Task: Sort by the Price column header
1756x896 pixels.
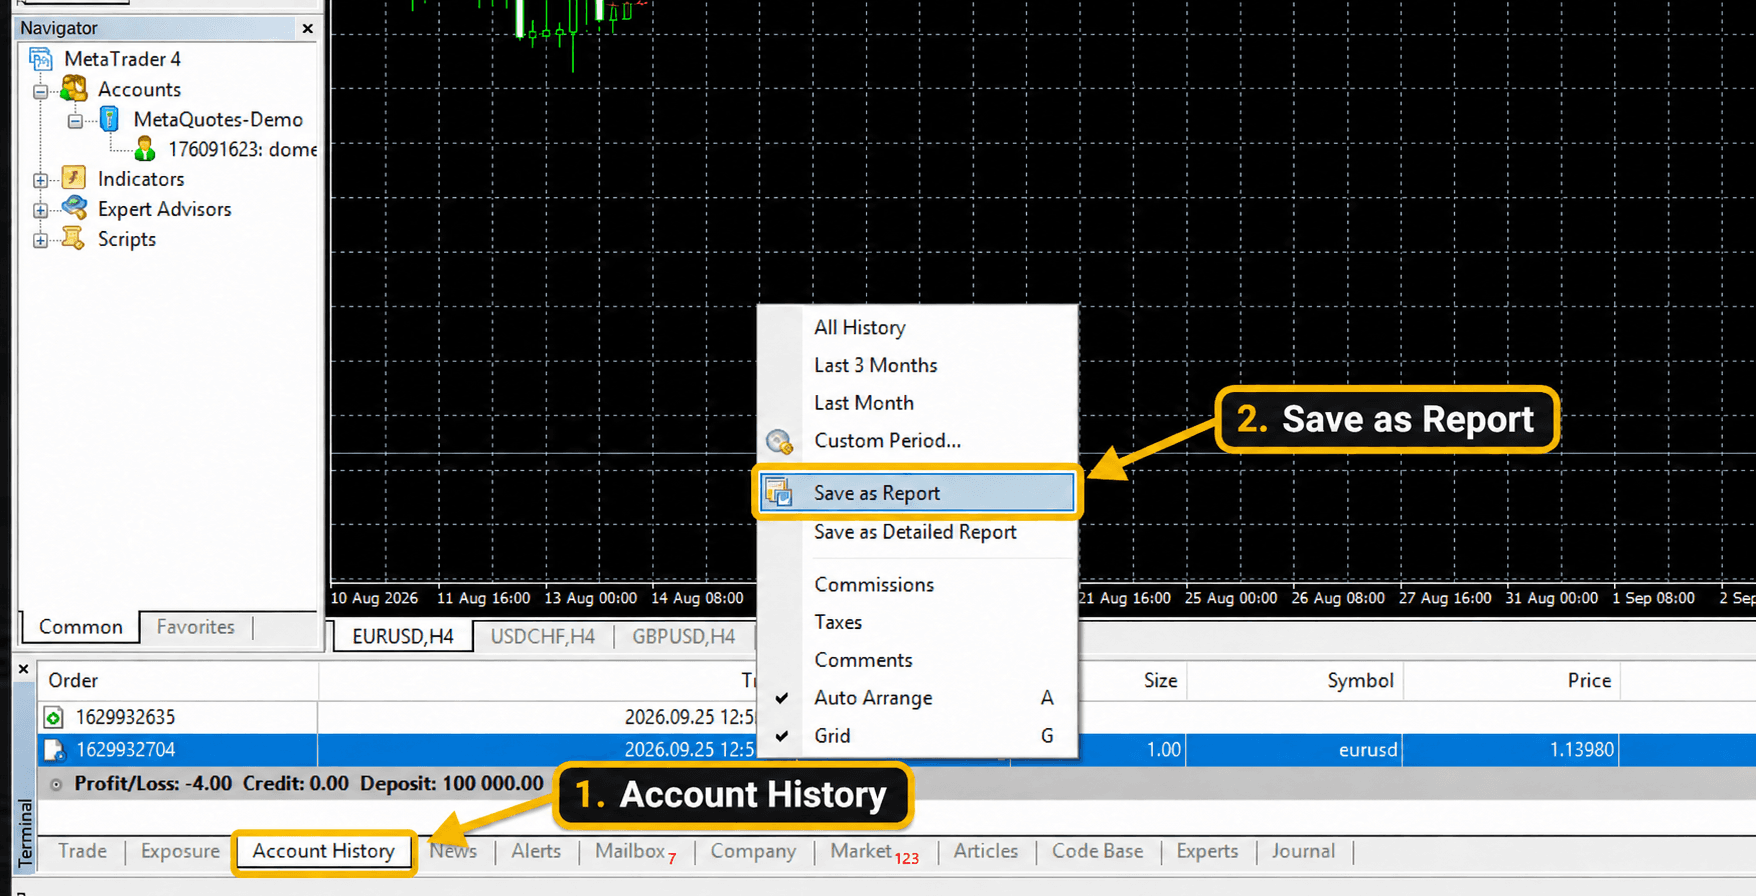Action: [1512, 680]
